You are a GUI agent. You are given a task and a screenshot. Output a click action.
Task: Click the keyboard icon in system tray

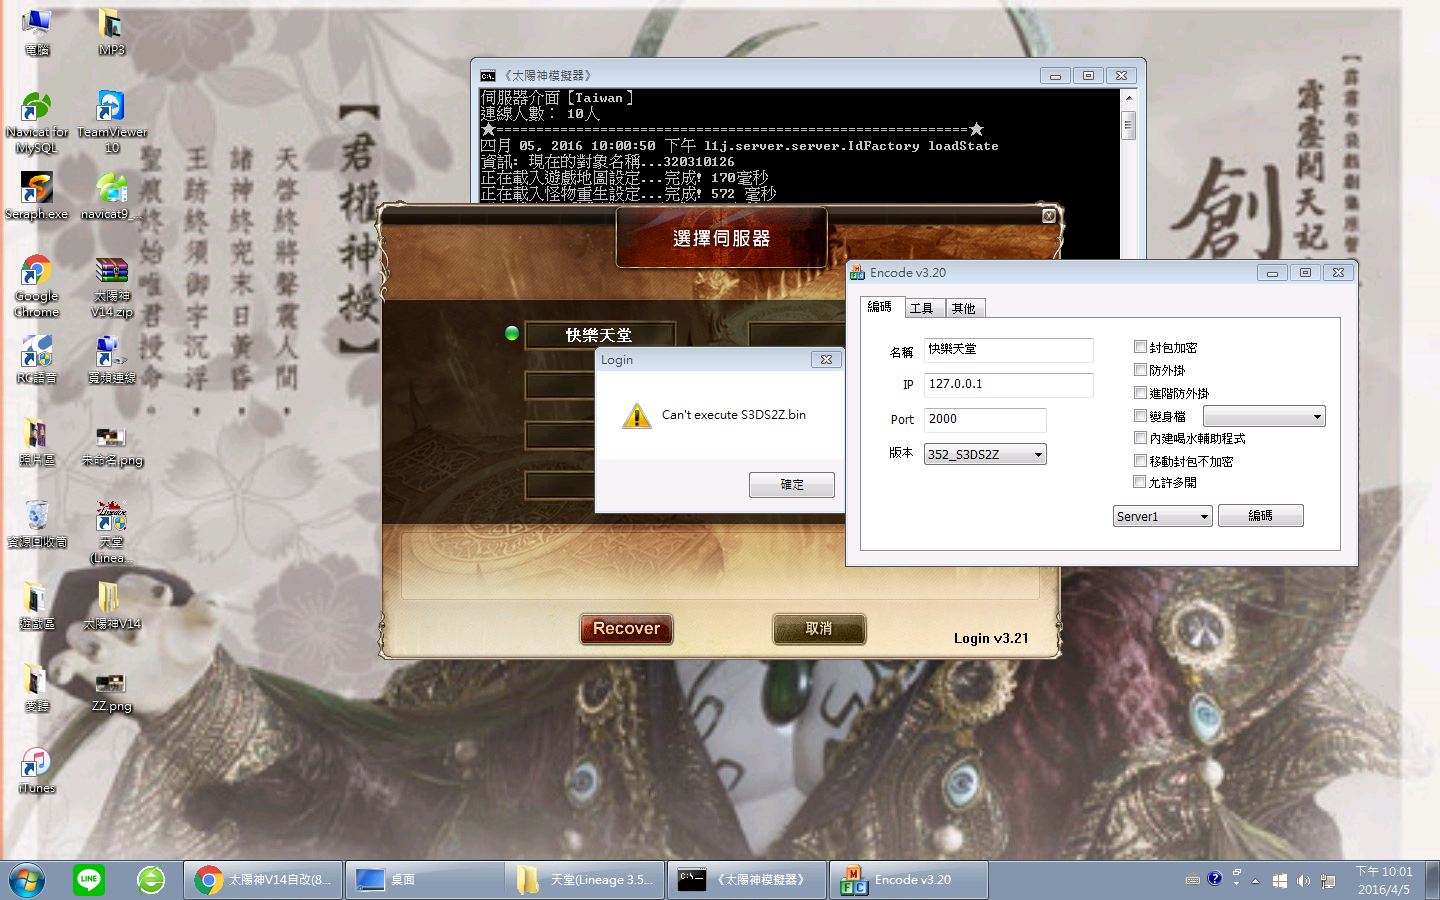point(1193,881)
